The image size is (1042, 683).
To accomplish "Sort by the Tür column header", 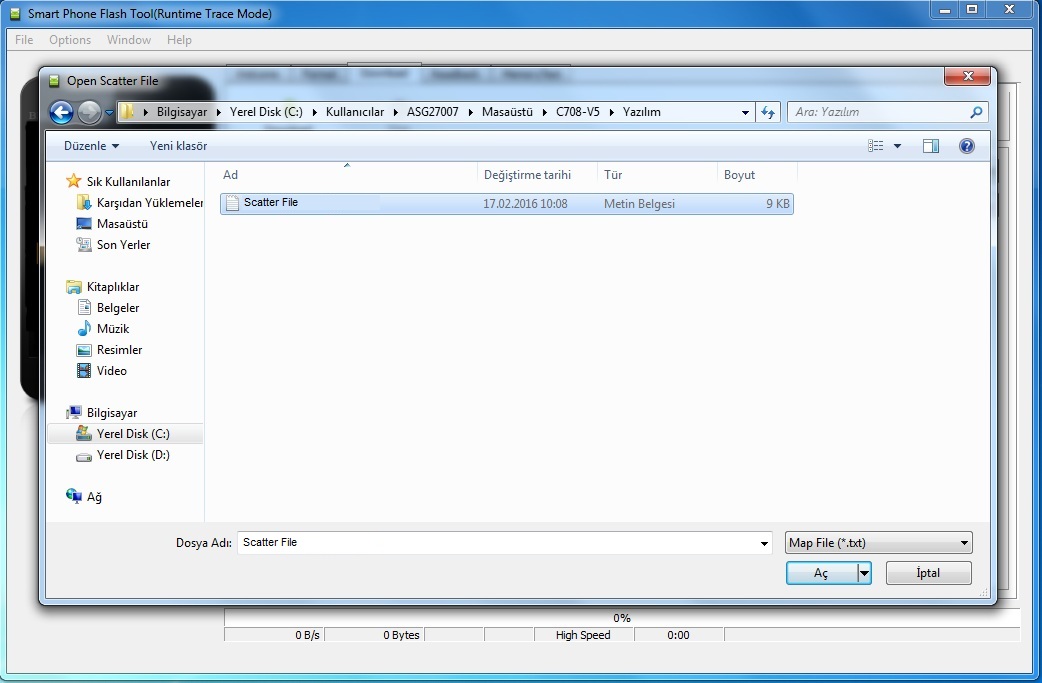I will (657, 175).
